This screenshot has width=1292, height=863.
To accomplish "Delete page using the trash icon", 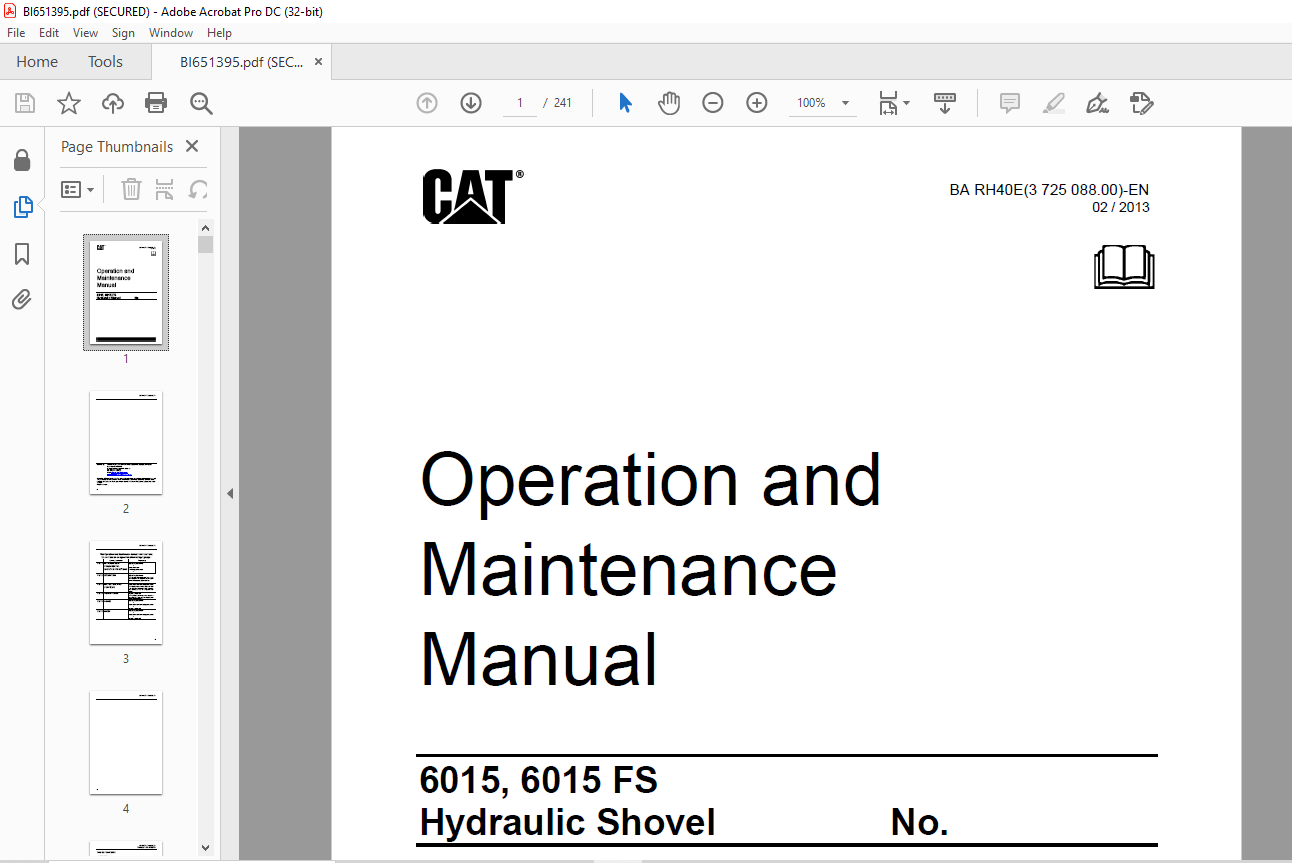I will coord(131,189).
